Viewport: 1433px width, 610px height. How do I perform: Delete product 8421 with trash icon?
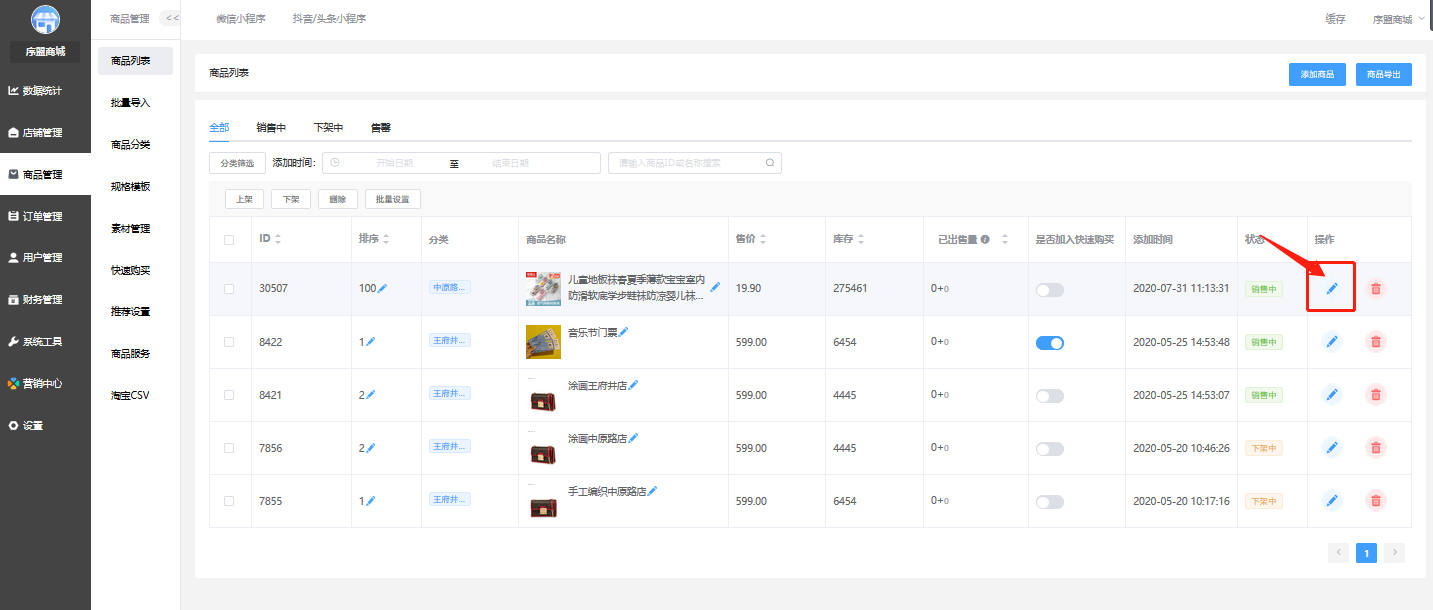point(1376,395)
